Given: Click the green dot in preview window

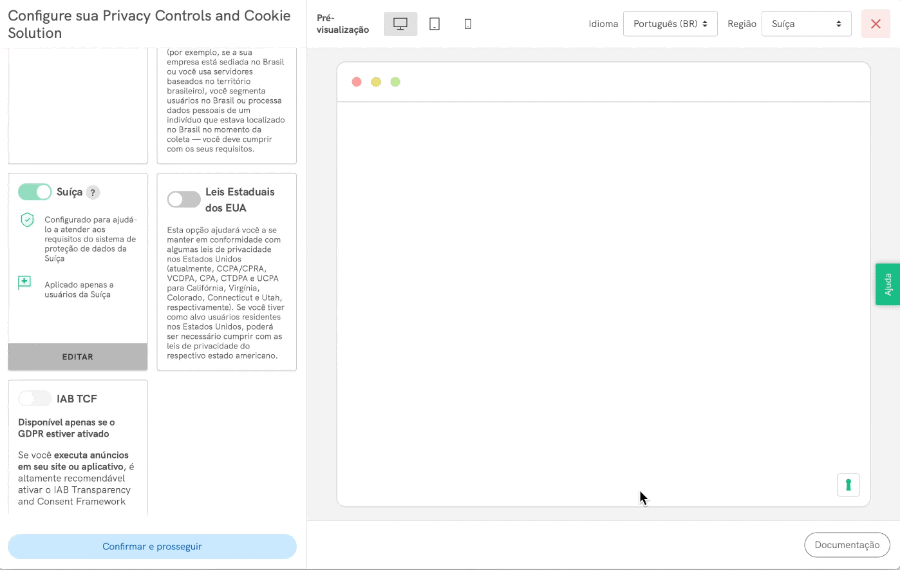Looking at the screenshot, I should pos(395,82).
